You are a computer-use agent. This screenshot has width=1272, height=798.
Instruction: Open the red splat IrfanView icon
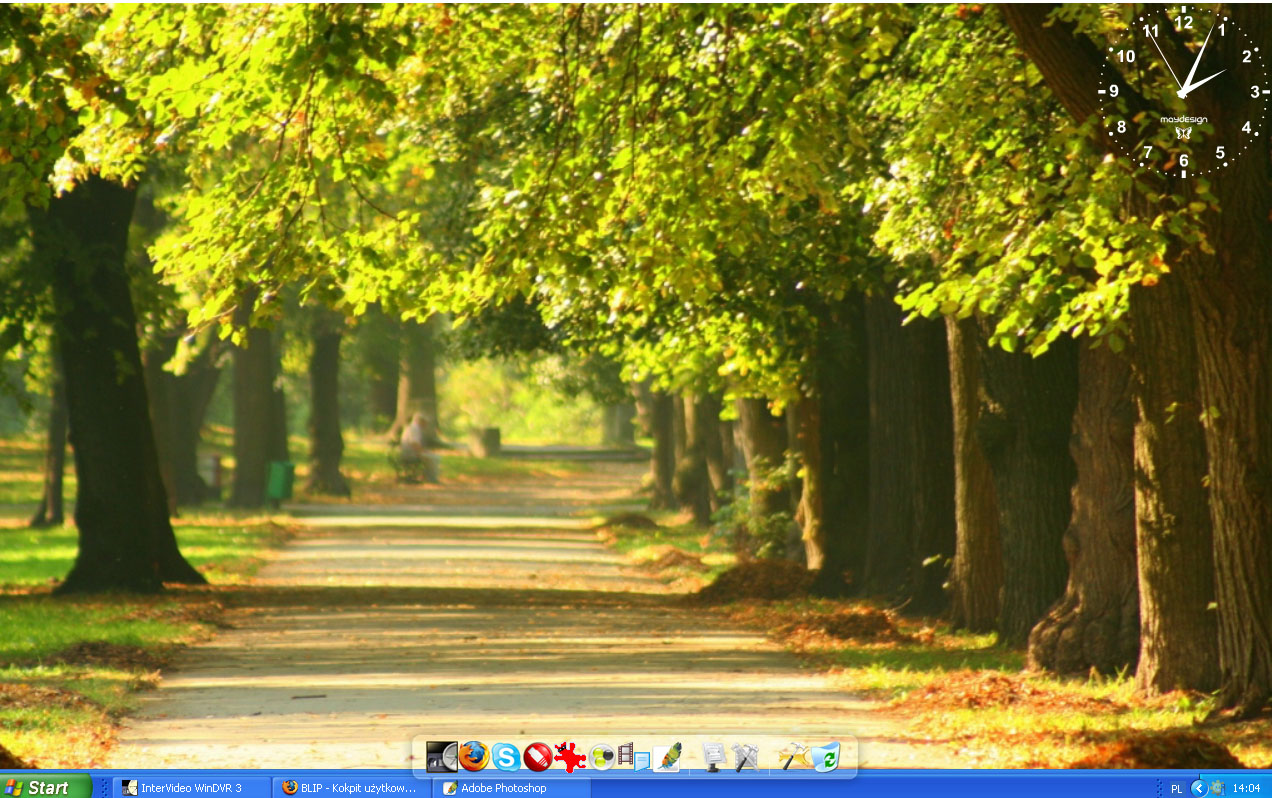point(570,757)
